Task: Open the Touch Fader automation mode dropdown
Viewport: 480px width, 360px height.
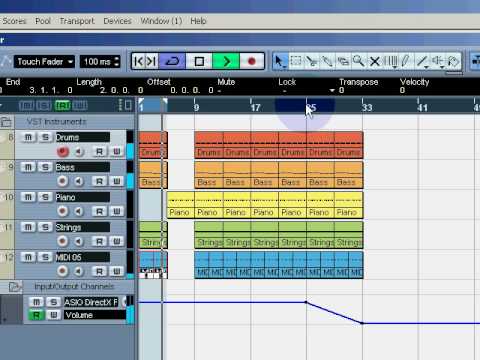Action: 44,62
